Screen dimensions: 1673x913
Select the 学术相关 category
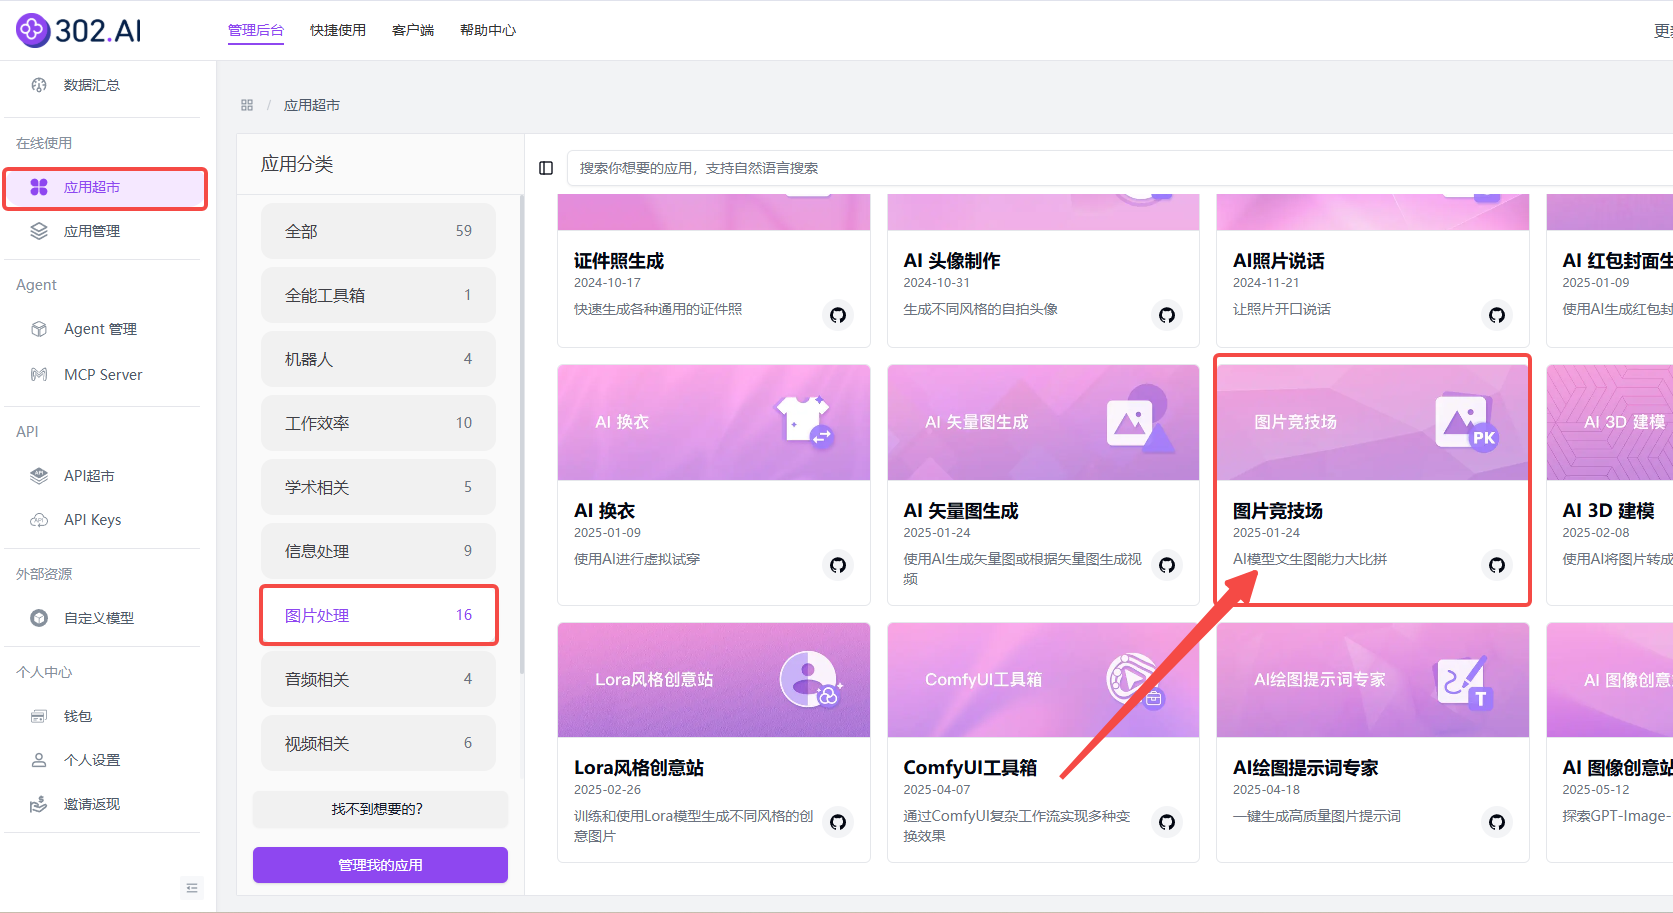point(378,487)
